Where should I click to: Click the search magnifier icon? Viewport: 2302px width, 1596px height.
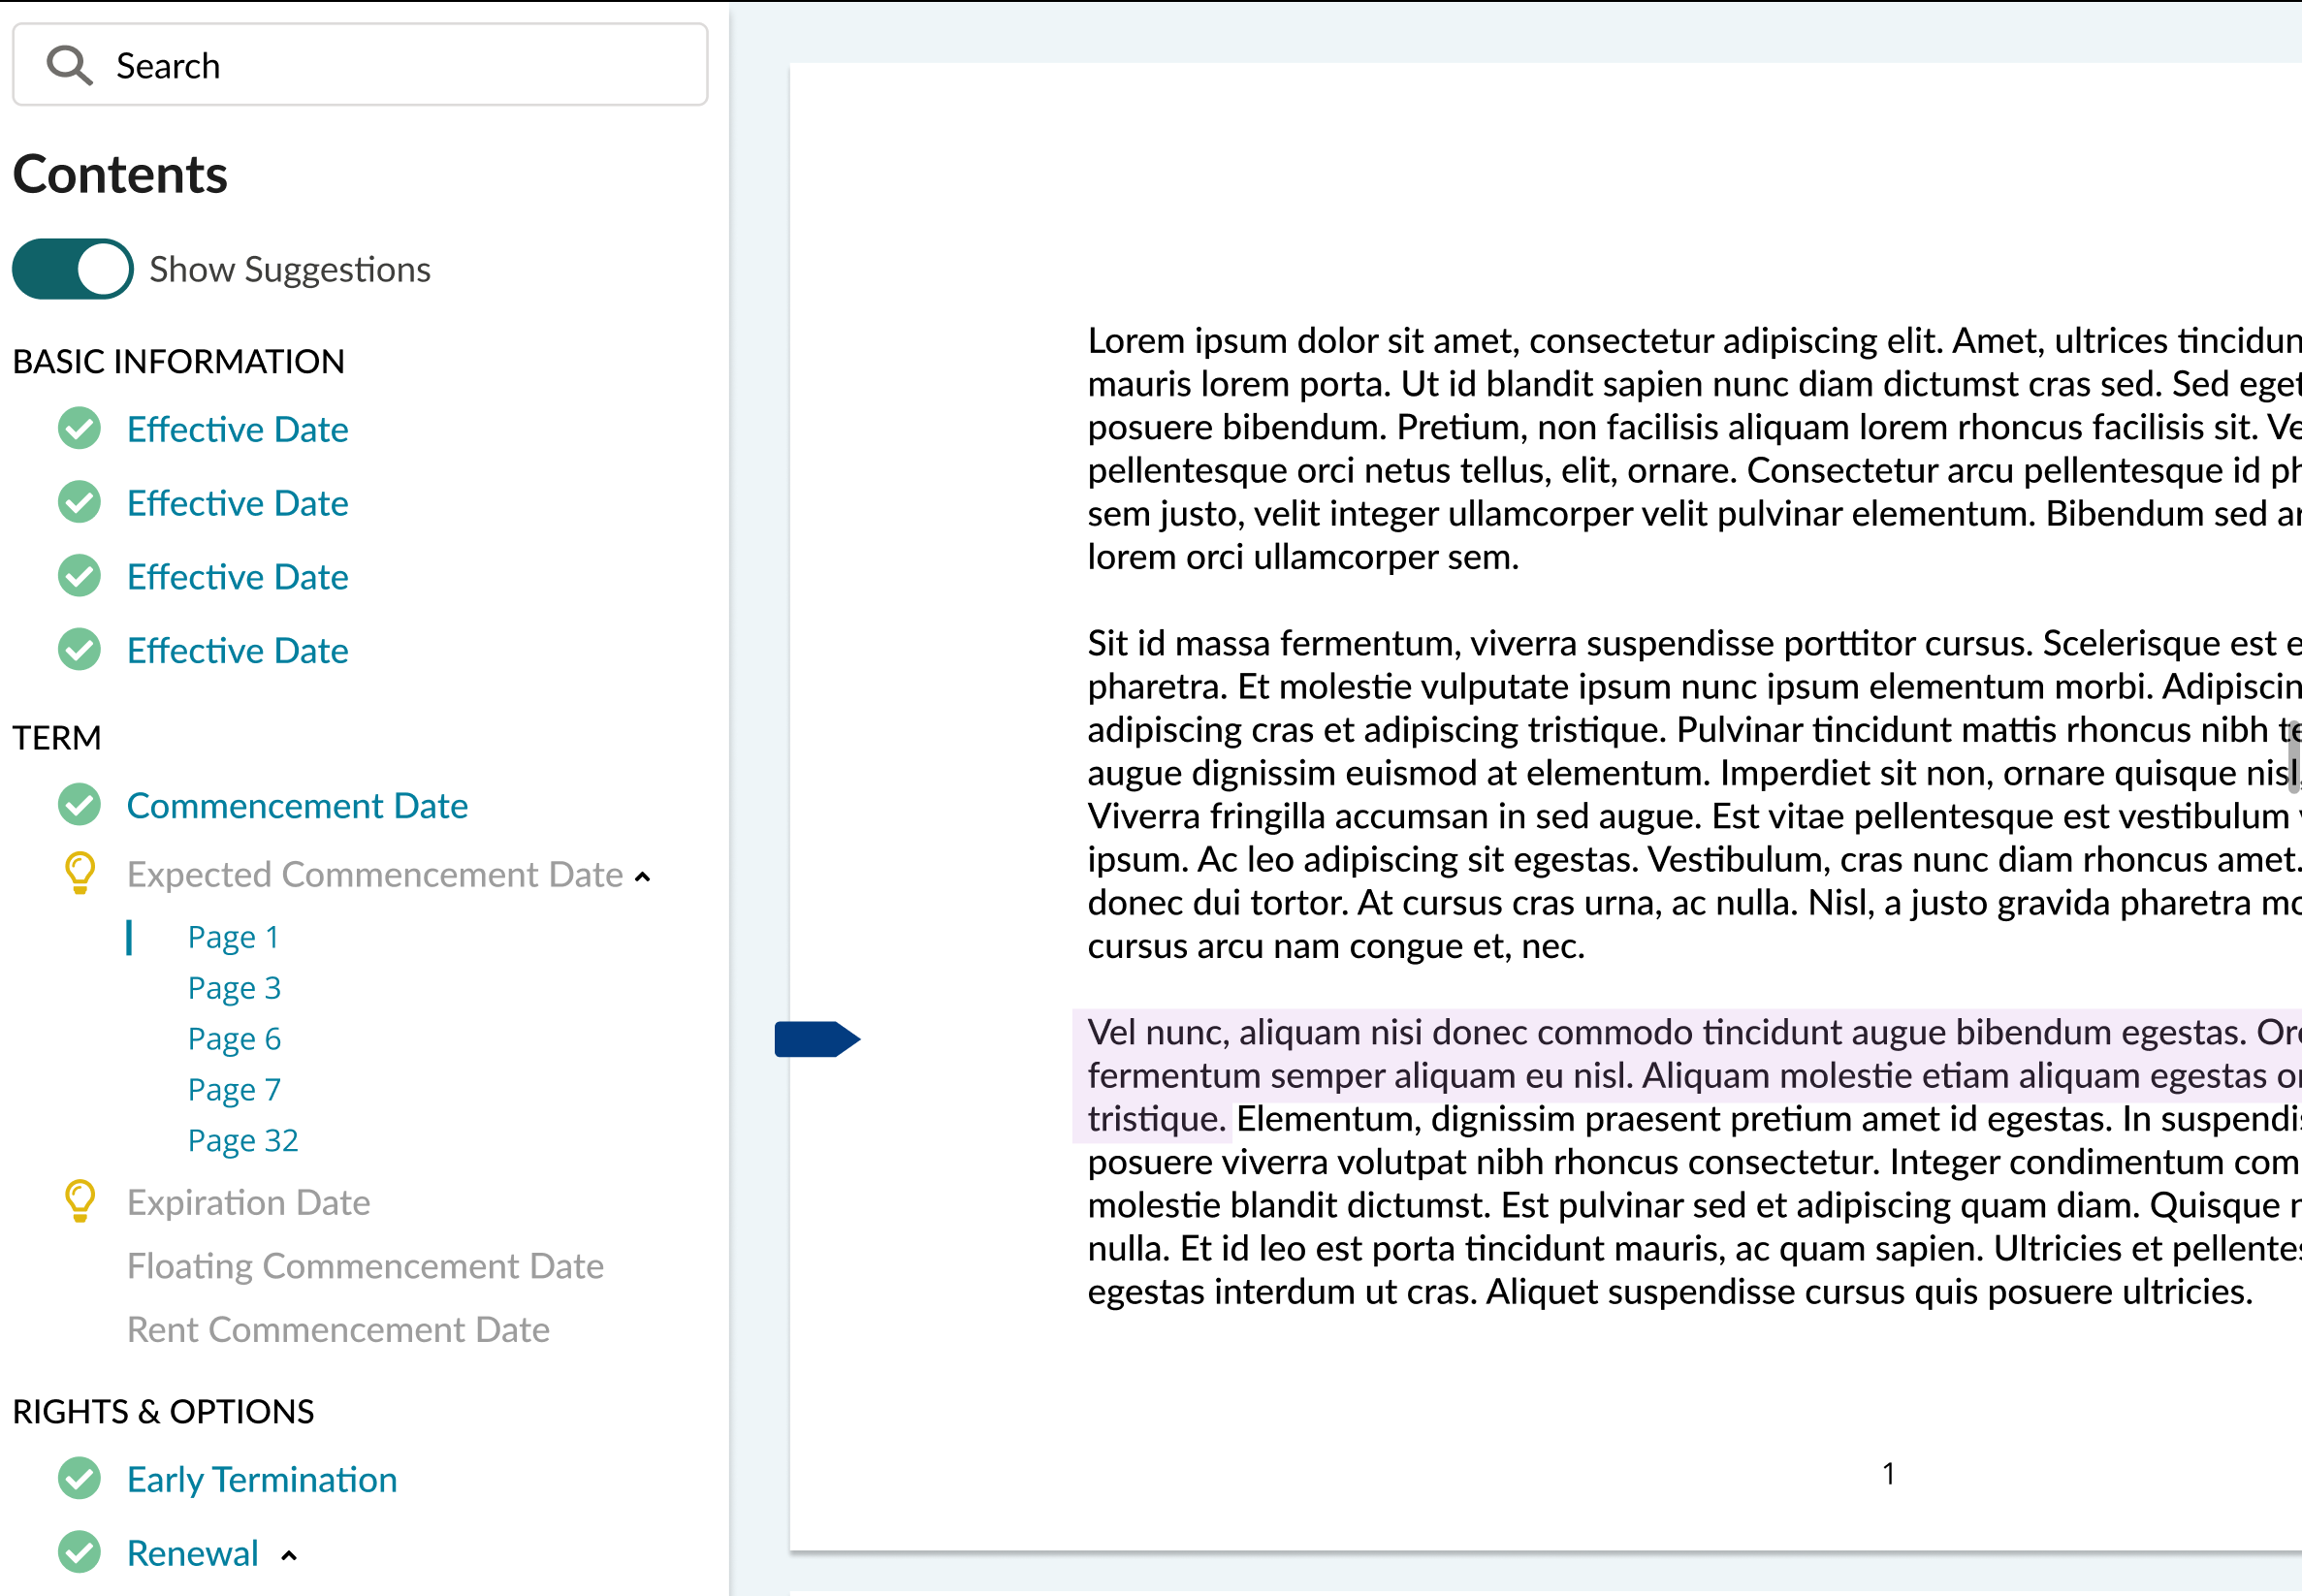tap(69, 66)
